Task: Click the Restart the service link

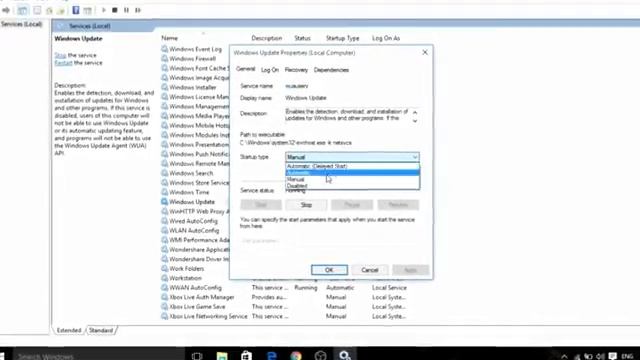Action: coord(63,63)
